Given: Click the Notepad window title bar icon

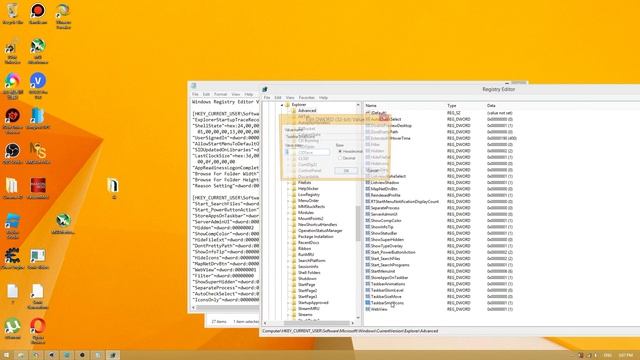Looking at the screenshot, I should click(194, 86).
